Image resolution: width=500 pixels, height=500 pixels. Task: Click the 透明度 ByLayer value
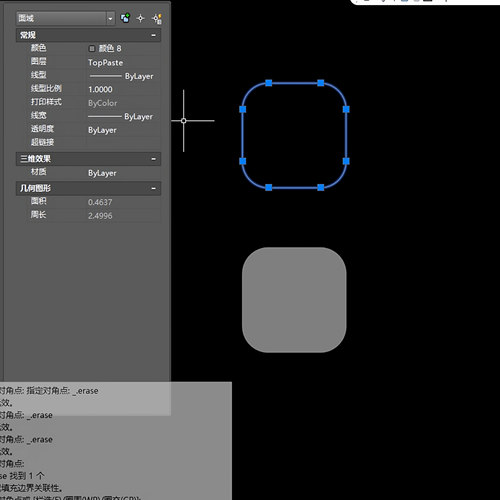tap(102, 130)
